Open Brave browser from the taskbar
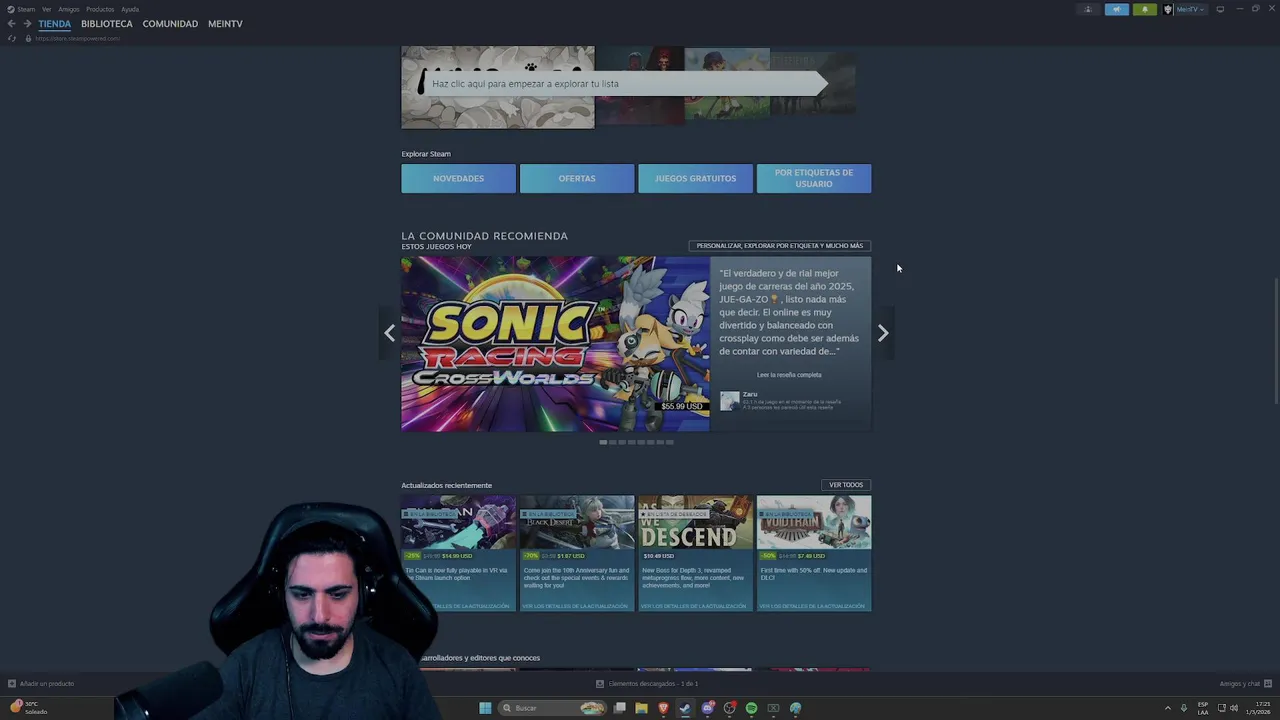Viewport: 1280px width, 720px height. click(x=663, y=708)
